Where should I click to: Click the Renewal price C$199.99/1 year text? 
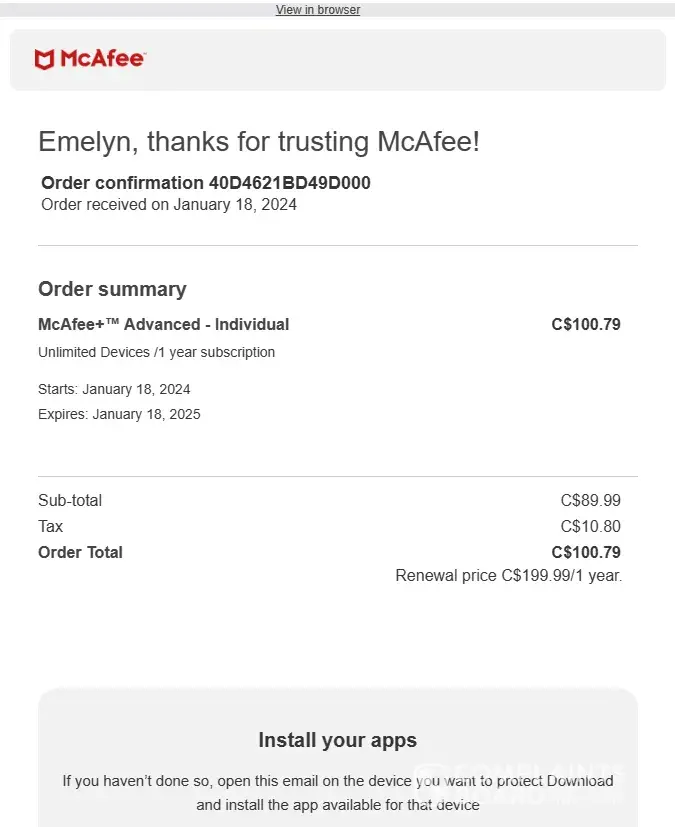point(508,576)
